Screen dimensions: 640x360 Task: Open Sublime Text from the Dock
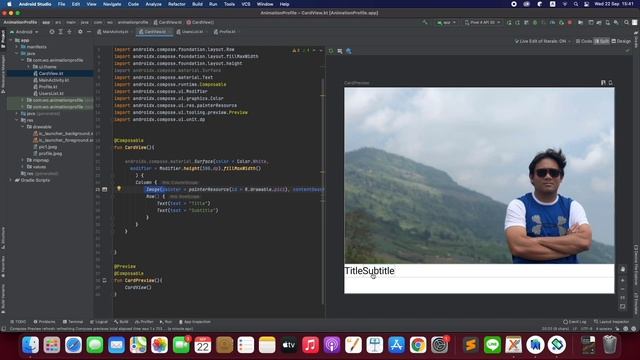(x=471, y=345)
